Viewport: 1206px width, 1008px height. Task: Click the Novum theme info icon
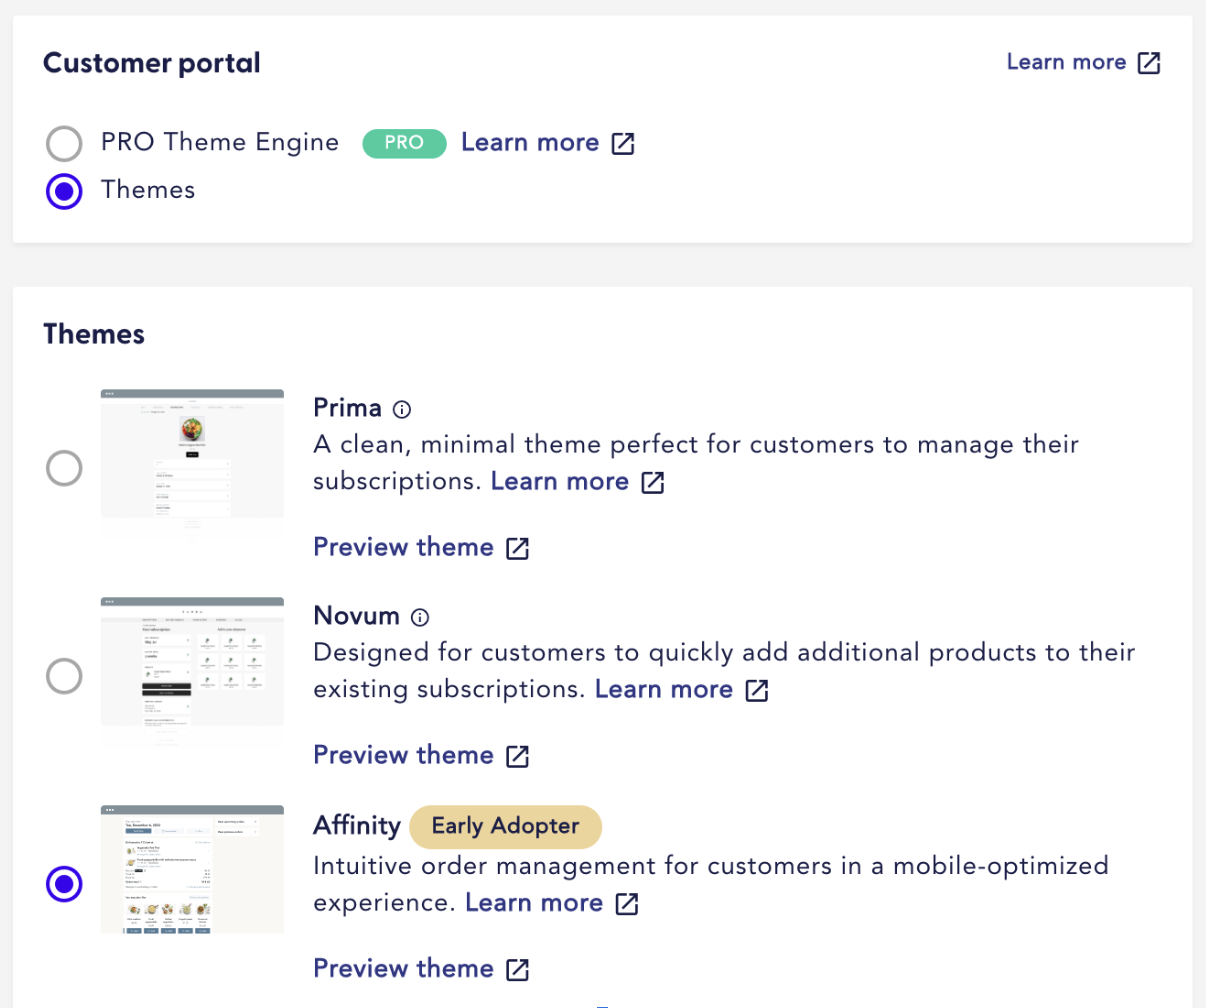(420, 617)
